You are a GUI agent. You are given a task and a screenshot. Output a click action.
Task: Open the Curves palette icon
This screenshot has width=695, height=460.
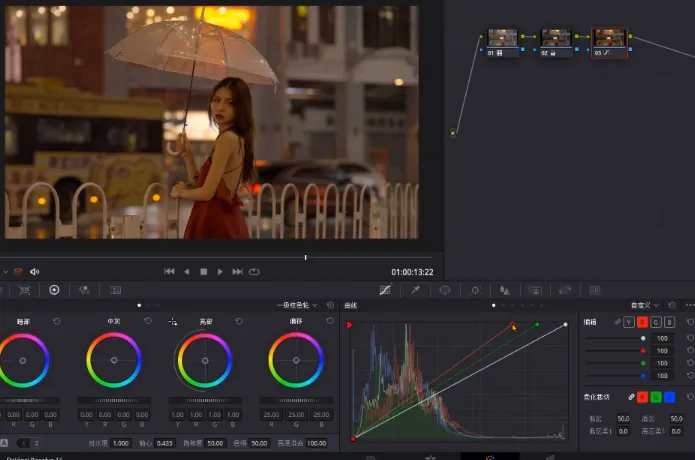click(x=385, y=290)
